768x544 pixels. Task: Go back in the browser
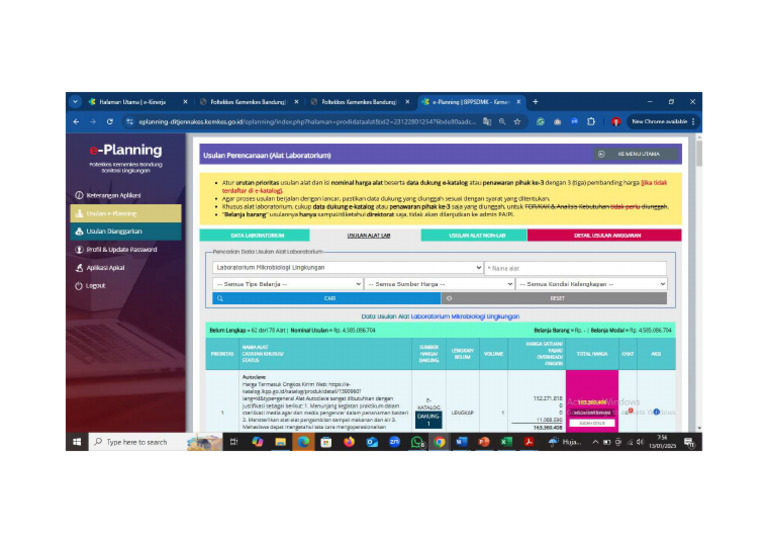(76, 122)
